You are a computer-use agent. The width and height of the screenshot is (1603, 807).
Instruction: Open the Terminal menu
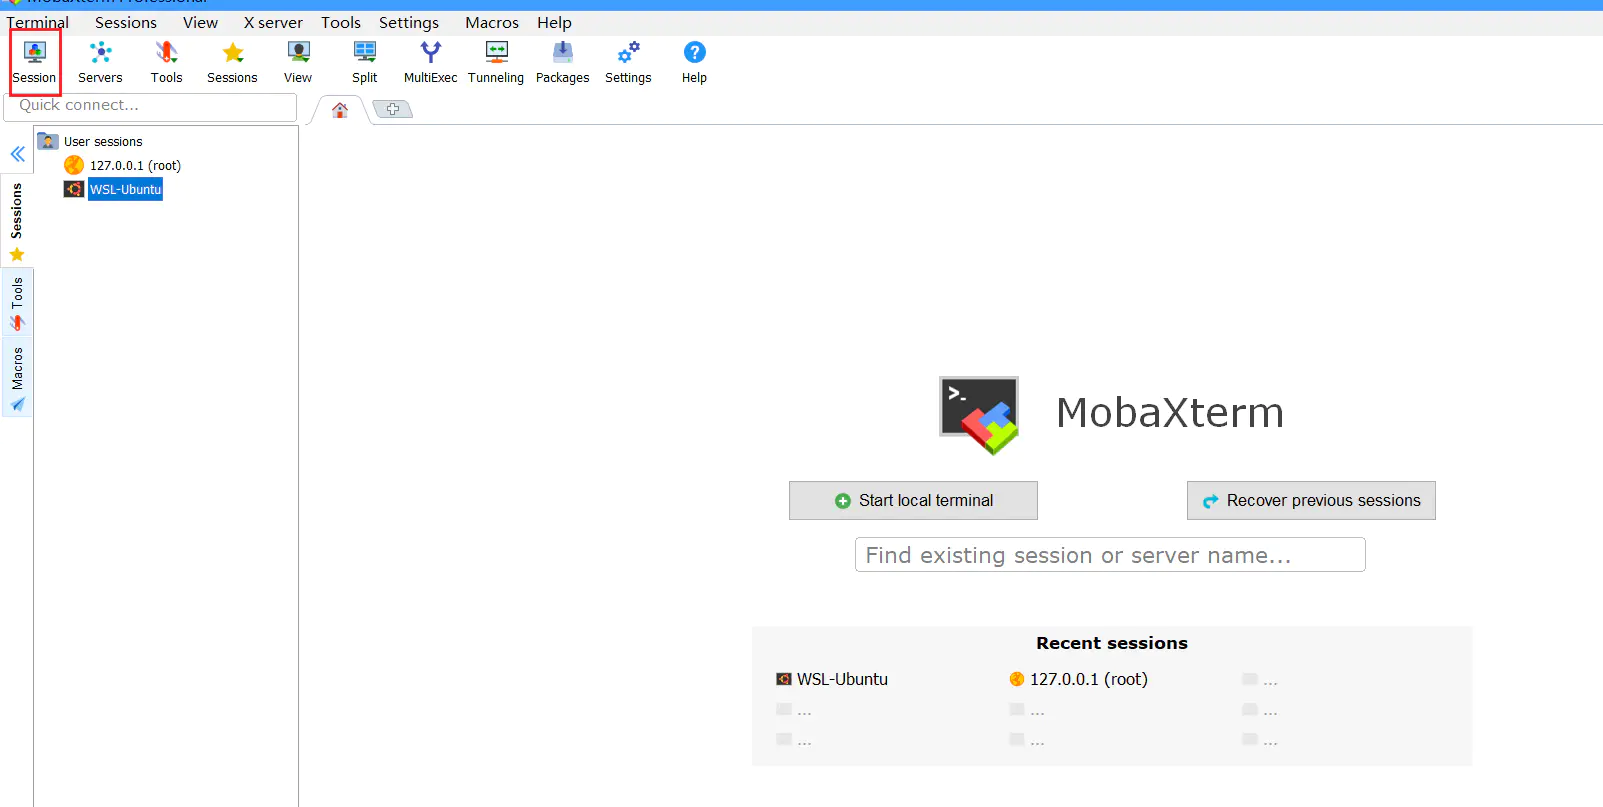tap(37, 22)
